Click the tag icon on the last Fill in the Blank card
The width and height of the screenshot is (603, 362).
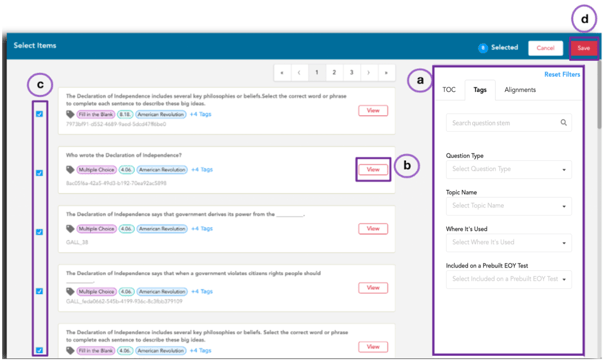pyautogui.click(x=70, y=351)
